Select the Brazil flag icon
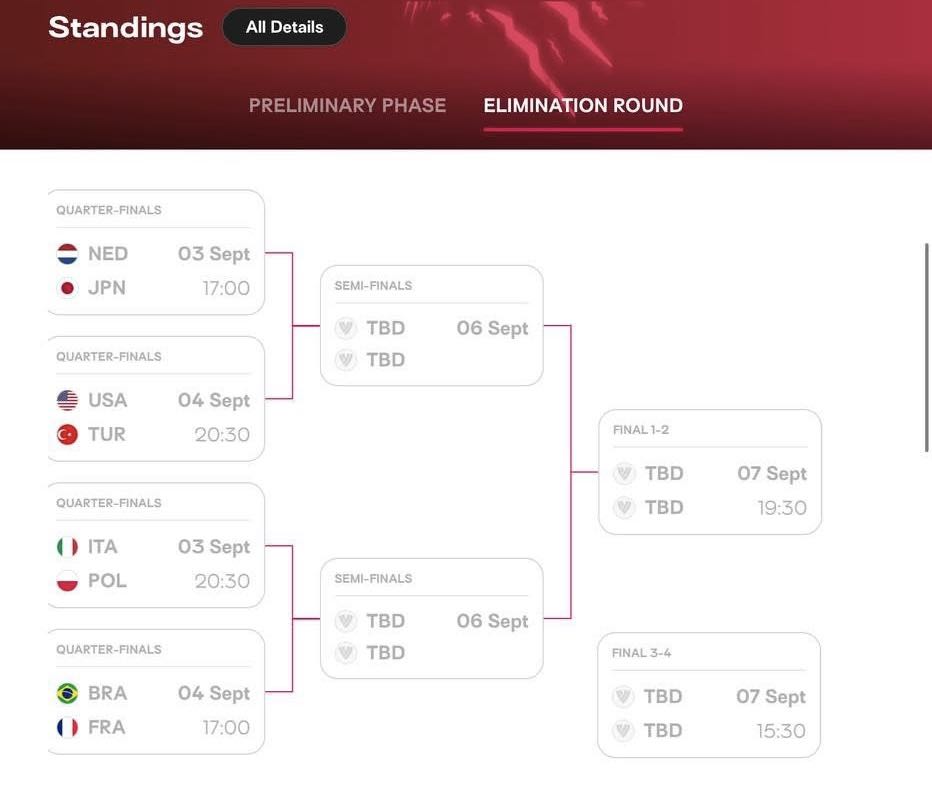The height and width of the screenshot is (803, 932). [67, 693]
